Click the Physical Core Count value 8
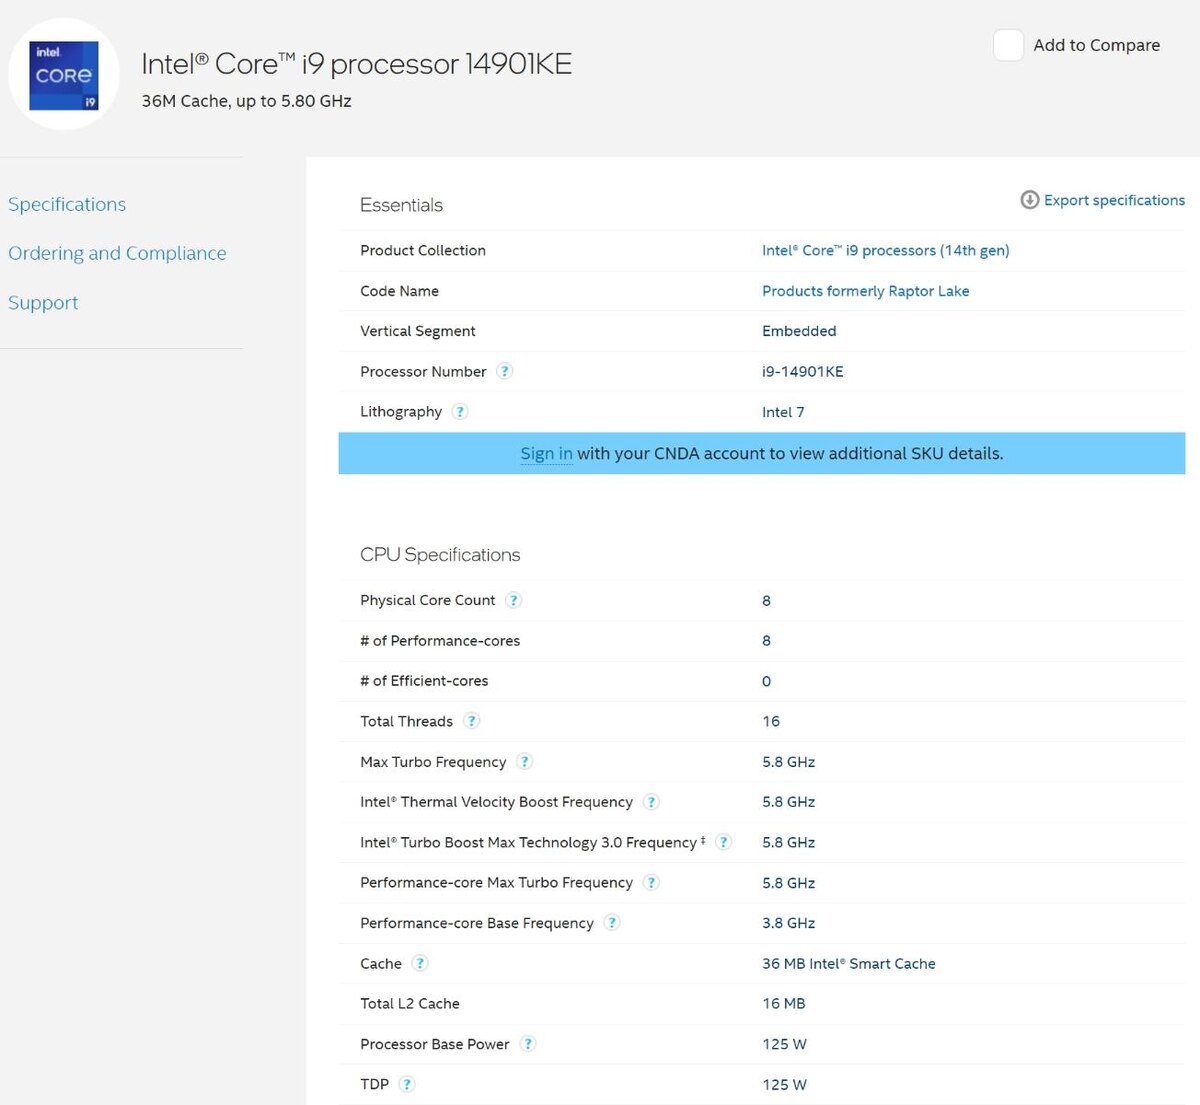 pyautogui.click(x=767, y=600)
